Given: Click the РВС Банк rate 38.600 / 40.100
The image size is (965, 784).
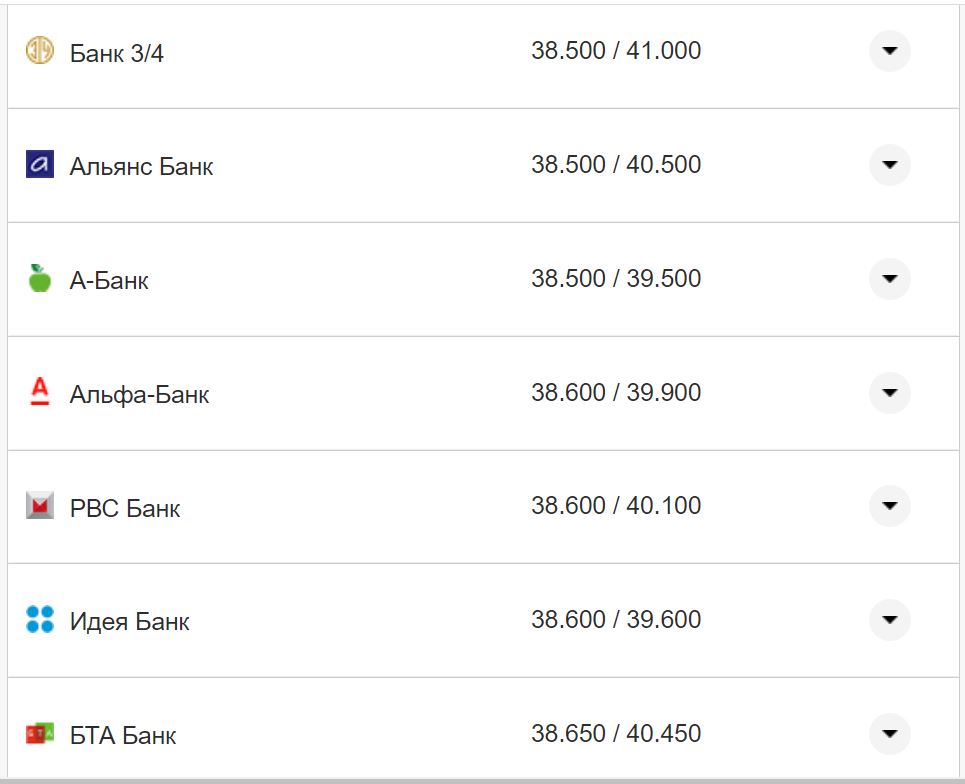Looking at the screenshot, I should point(615,506).
